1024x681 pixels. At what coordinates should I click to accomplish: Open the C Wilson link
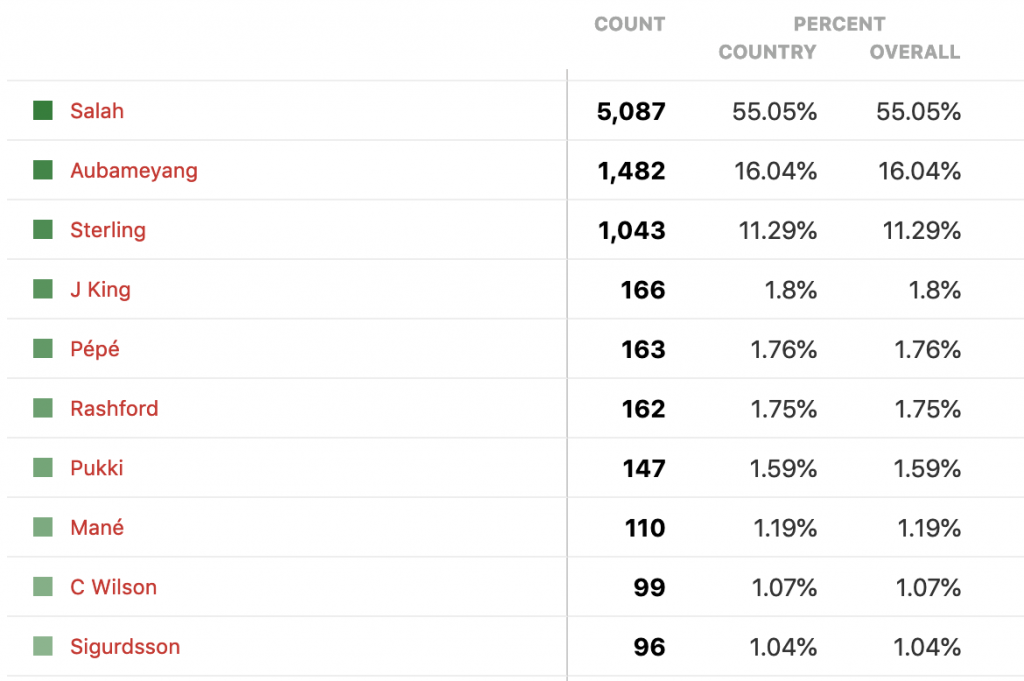click(114, 587)
